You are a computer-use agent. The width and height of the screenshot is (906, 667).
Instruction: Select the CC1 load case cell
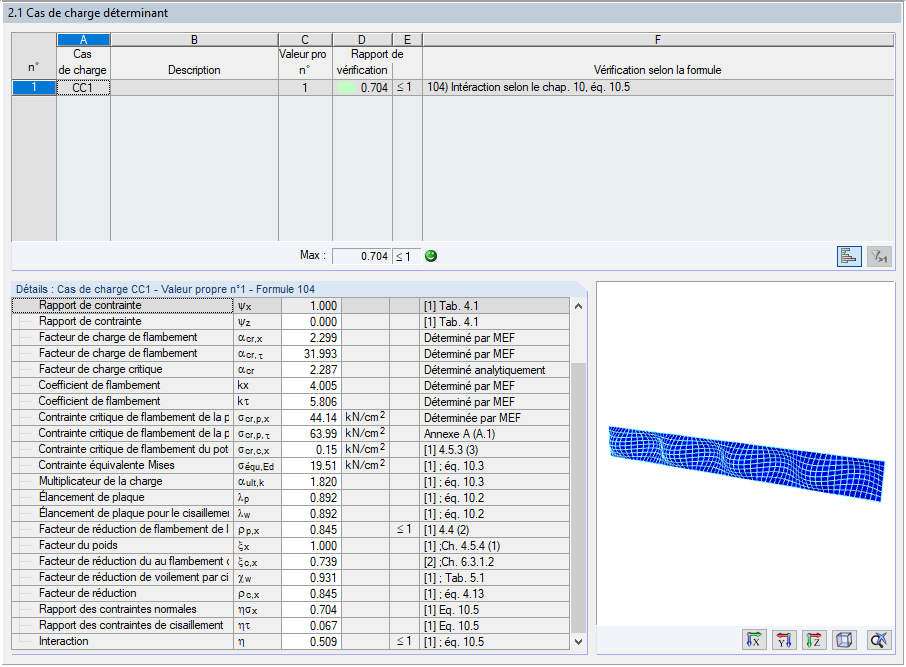point(83,87)
